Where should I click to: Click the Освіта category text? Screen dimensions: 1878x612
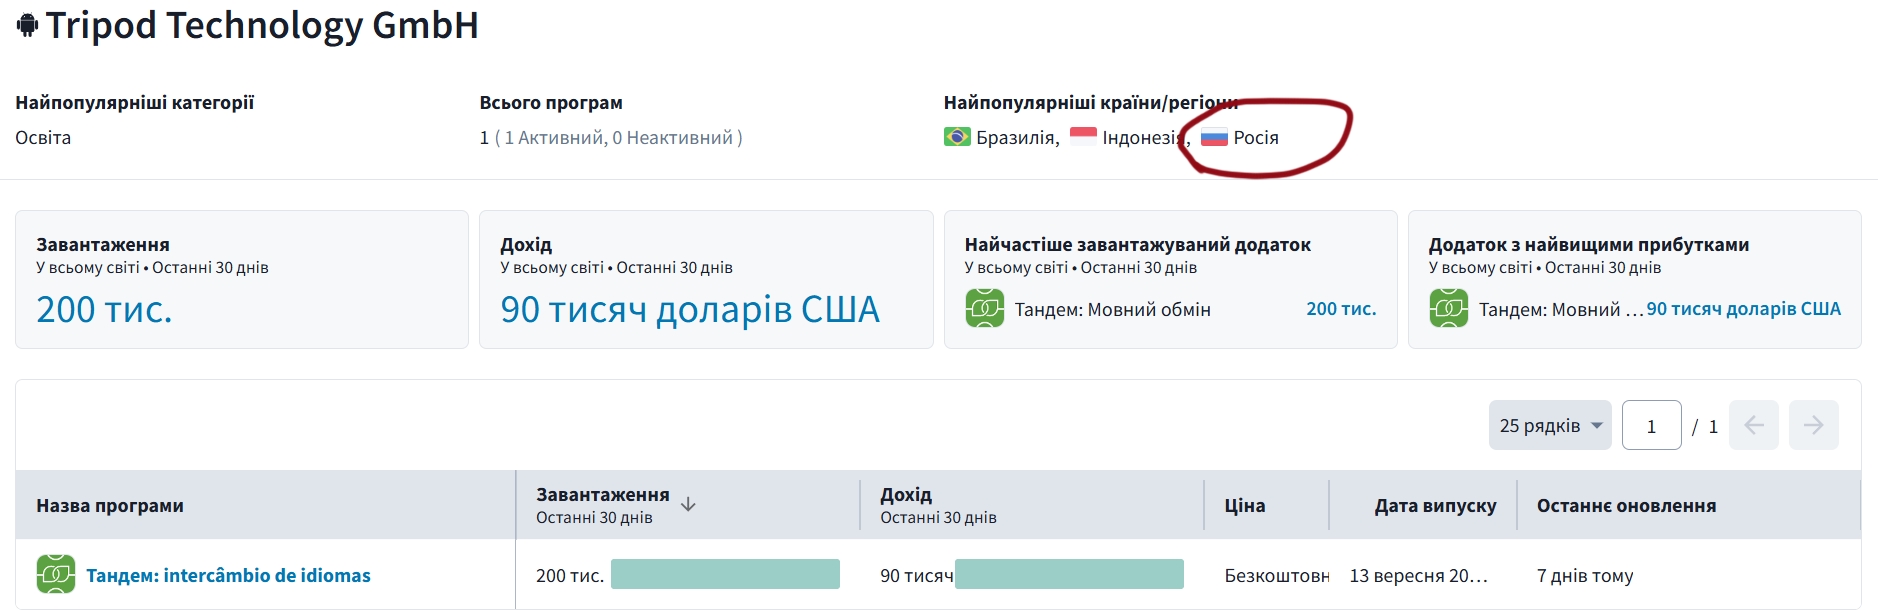click(x=43, y=137)
